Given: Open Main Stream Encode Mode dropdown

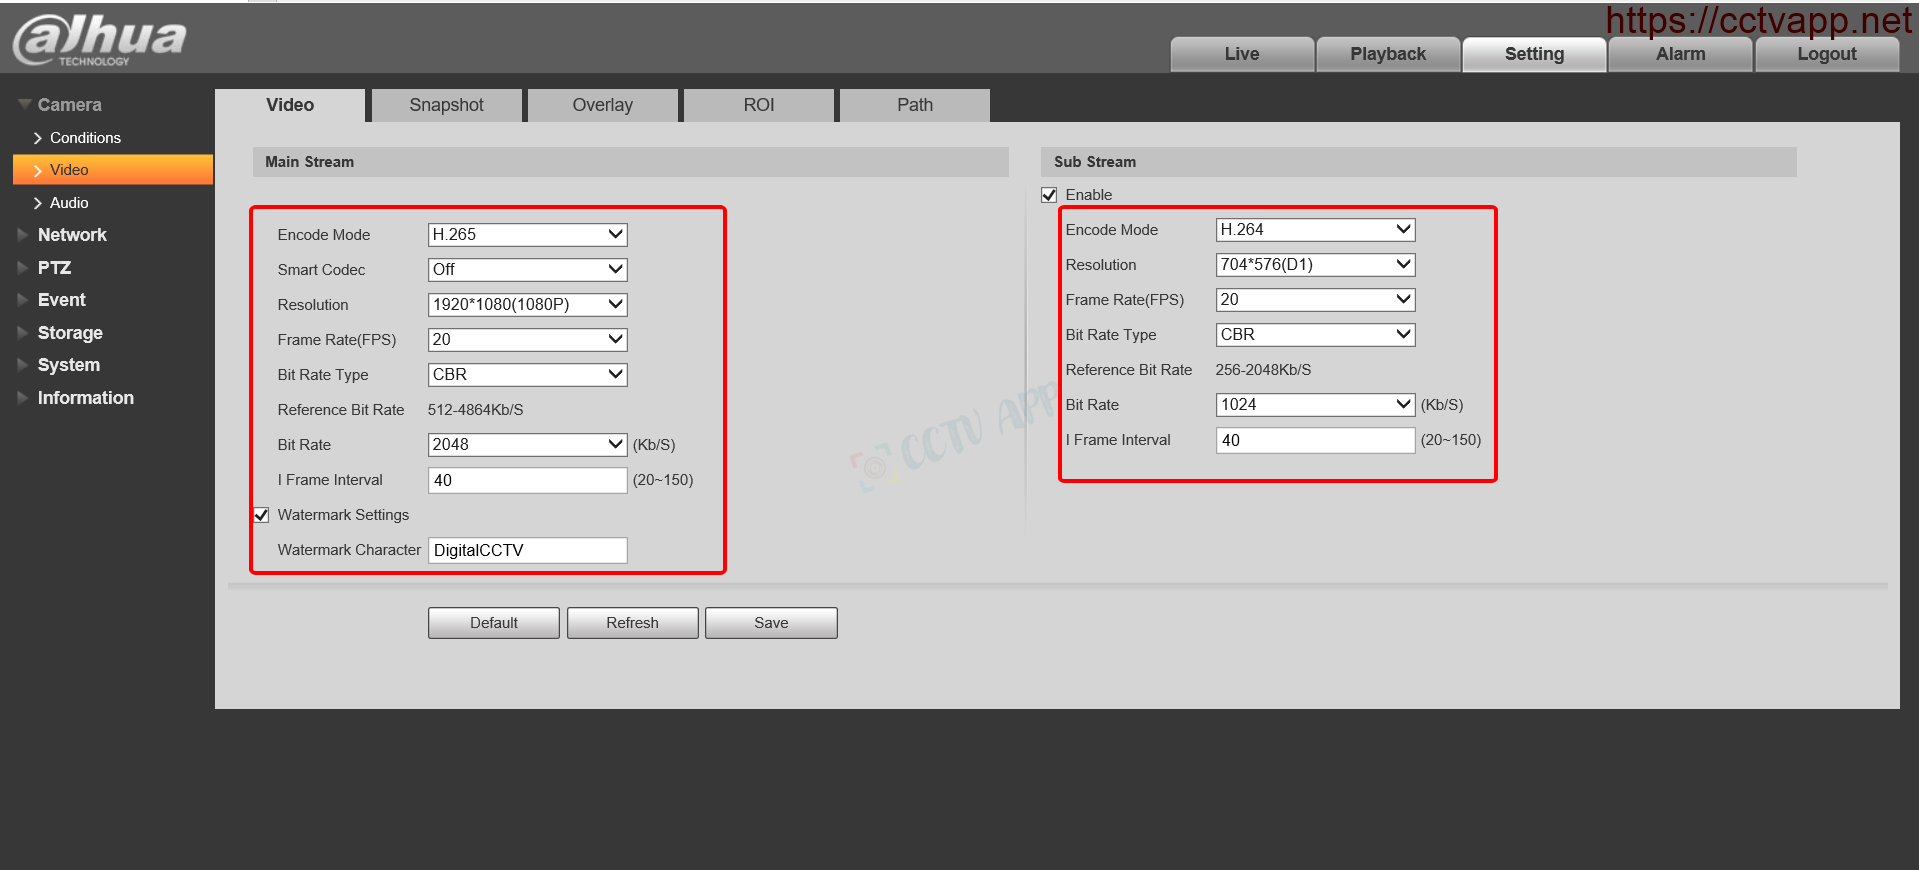Looking at the screenshot, I should 527,235.
